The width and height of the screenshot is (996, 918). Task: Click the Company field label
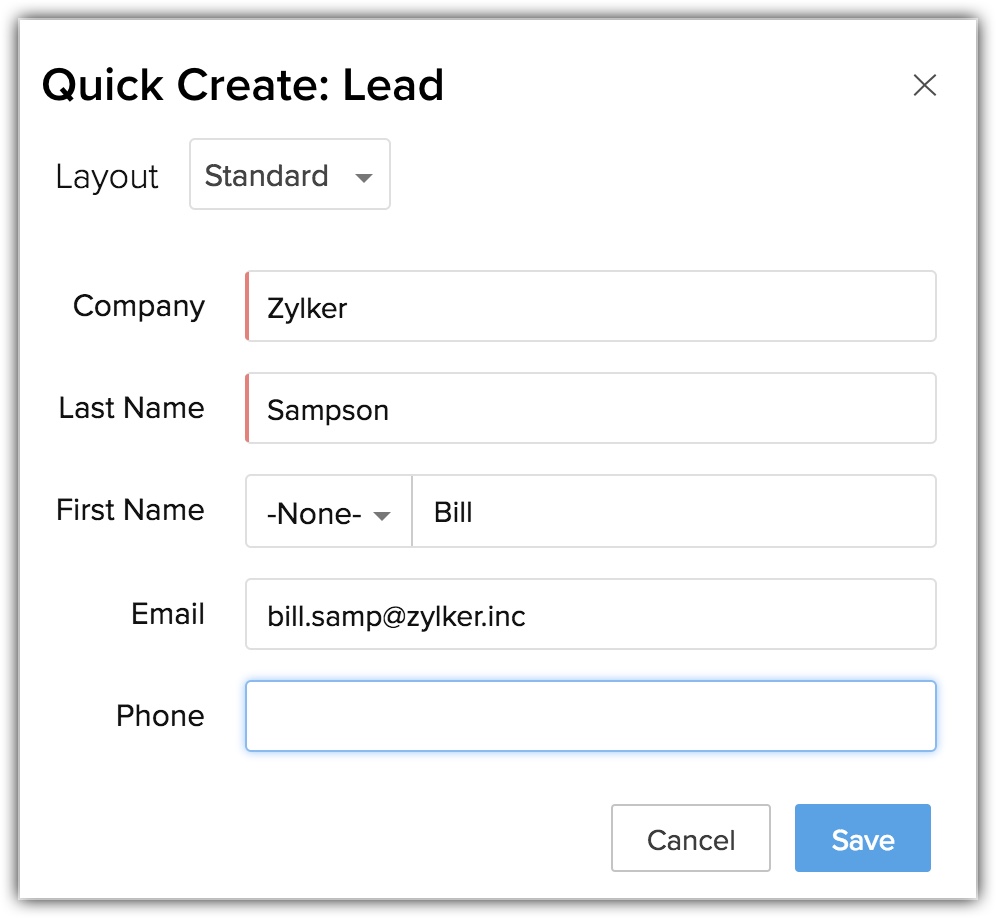(139, 306)
